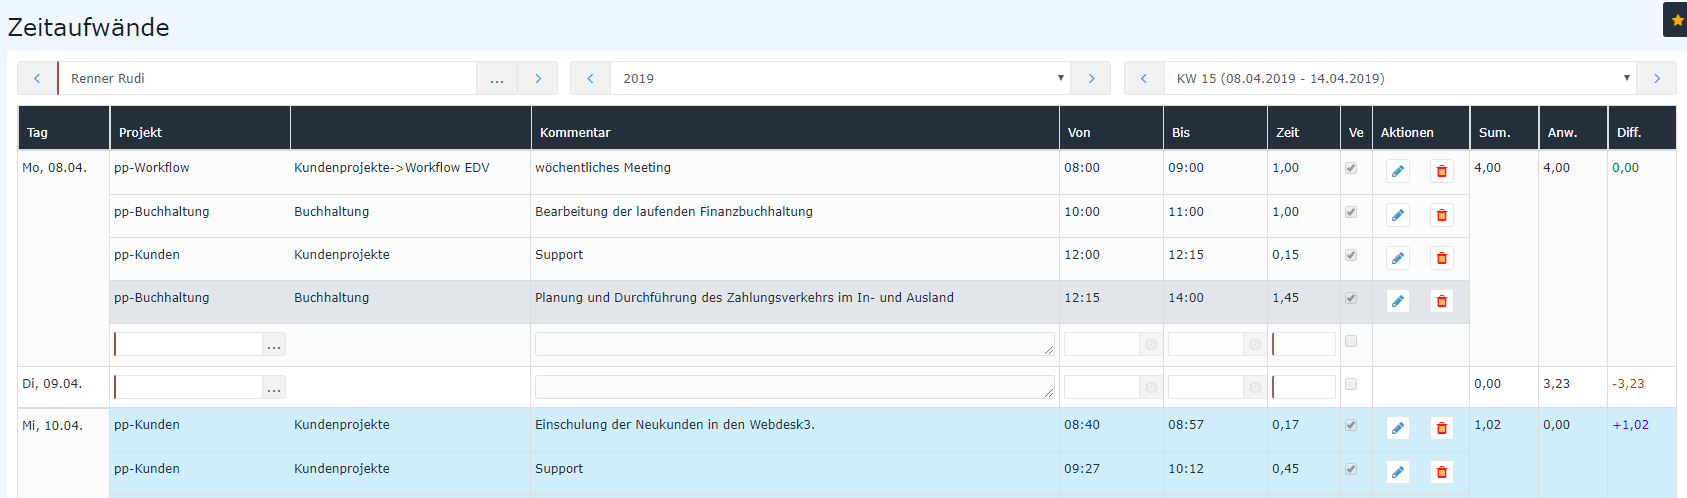
Task: Delete the wöchentliches Meeting entry
Action: point(1441,171)
